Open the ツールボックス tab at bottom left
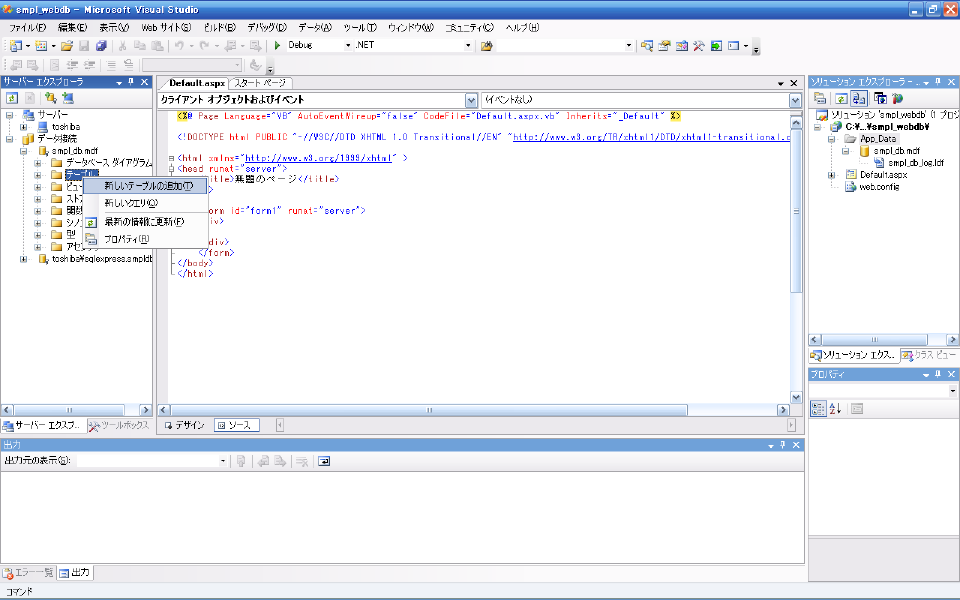 (119, 425)
